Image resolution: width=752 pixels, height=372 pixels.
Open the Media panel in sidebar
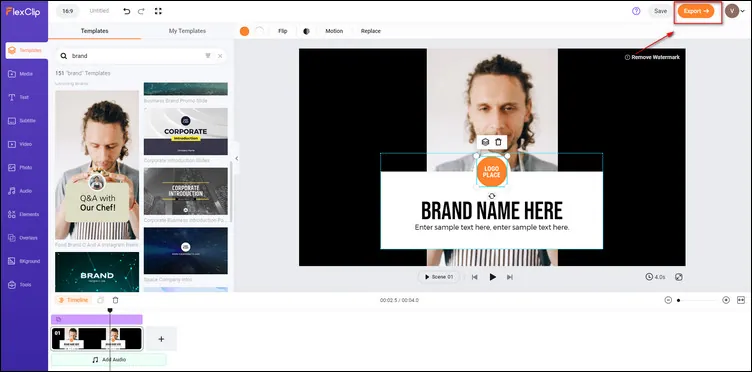(21, 74)
